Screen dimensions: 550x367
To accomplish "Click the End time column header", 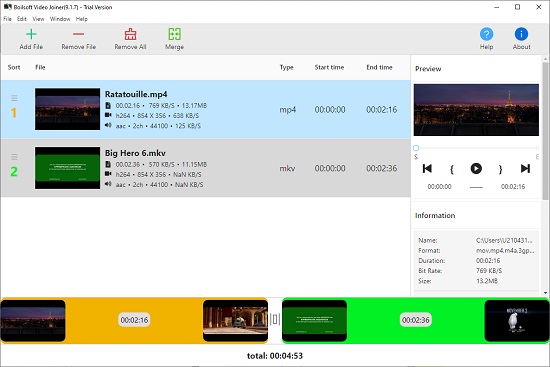I will [380, 67].
